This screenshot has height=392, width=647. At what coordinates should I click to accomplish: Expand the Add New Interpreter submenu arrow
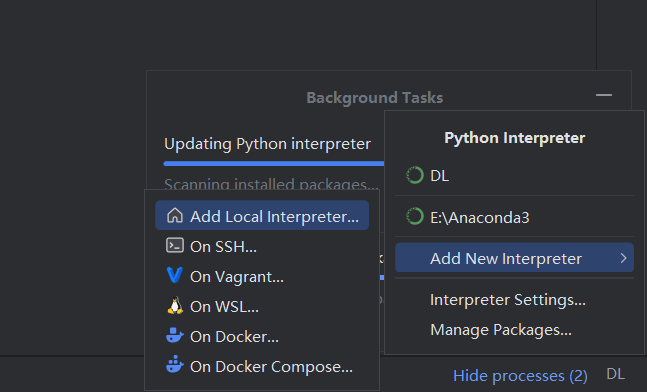pos(623,258)
